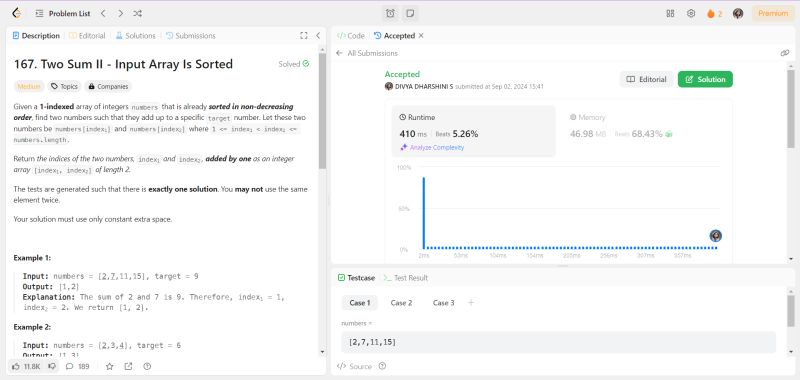The image size is (800, 380).
Task: Select the Case 2 tab
Action: pos(402,302)
